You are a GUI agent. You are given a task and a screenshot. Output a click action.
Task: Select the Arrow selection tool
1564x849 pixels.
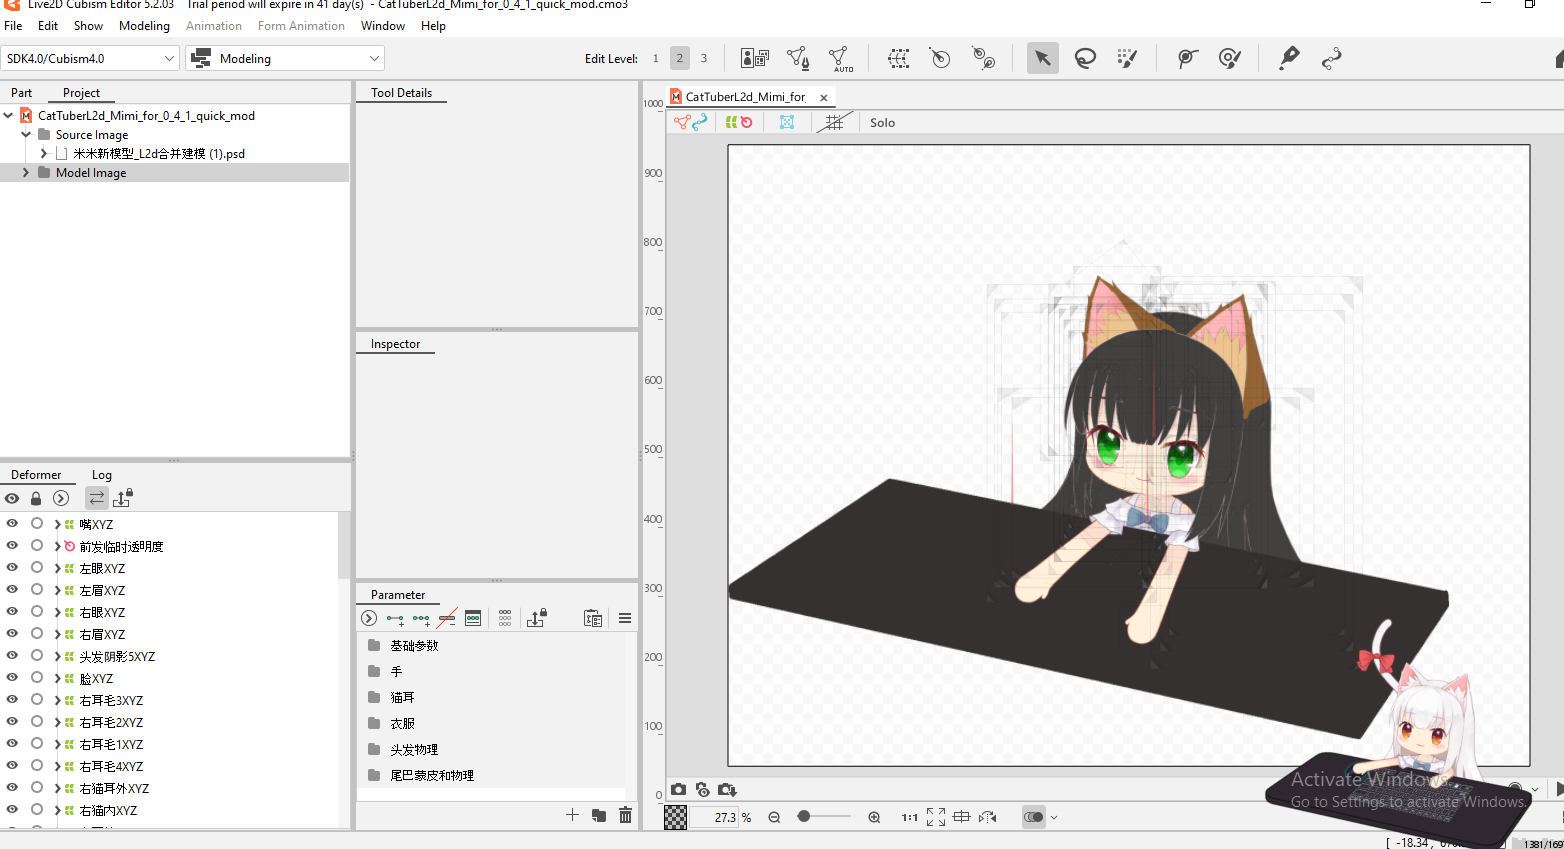click(1042, 58)
